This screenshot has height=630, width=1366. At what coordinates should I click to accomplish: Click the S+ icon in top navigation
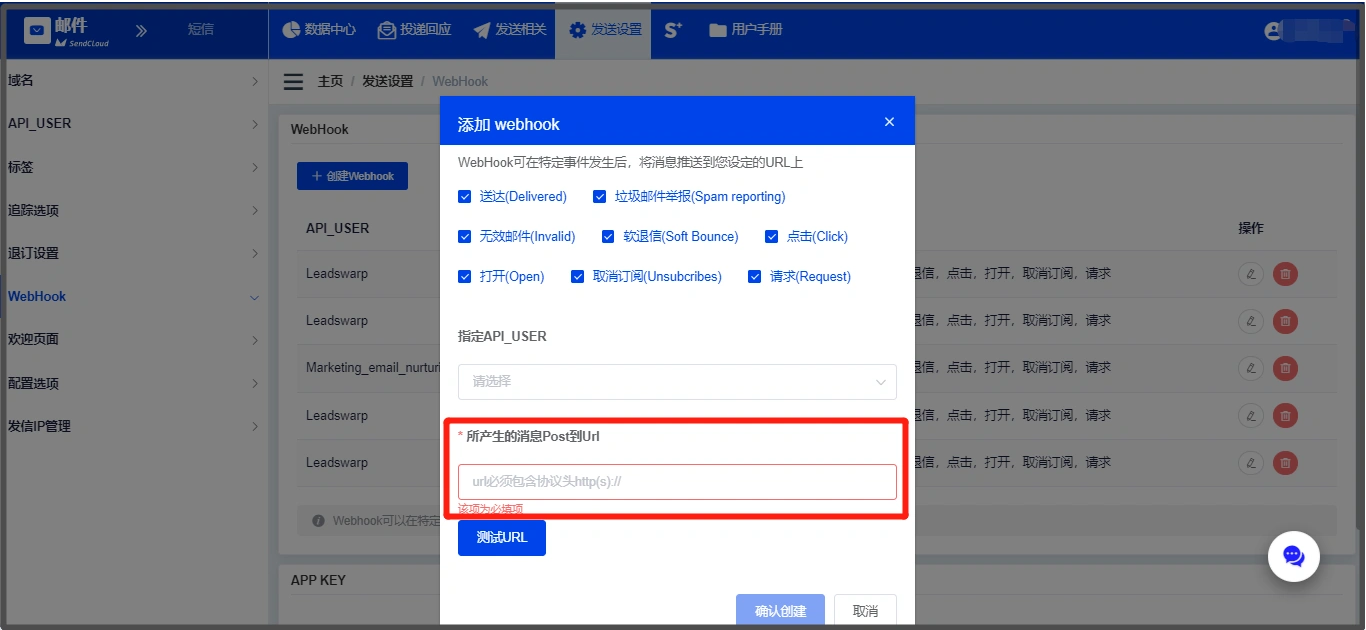[x=673, y=30]
